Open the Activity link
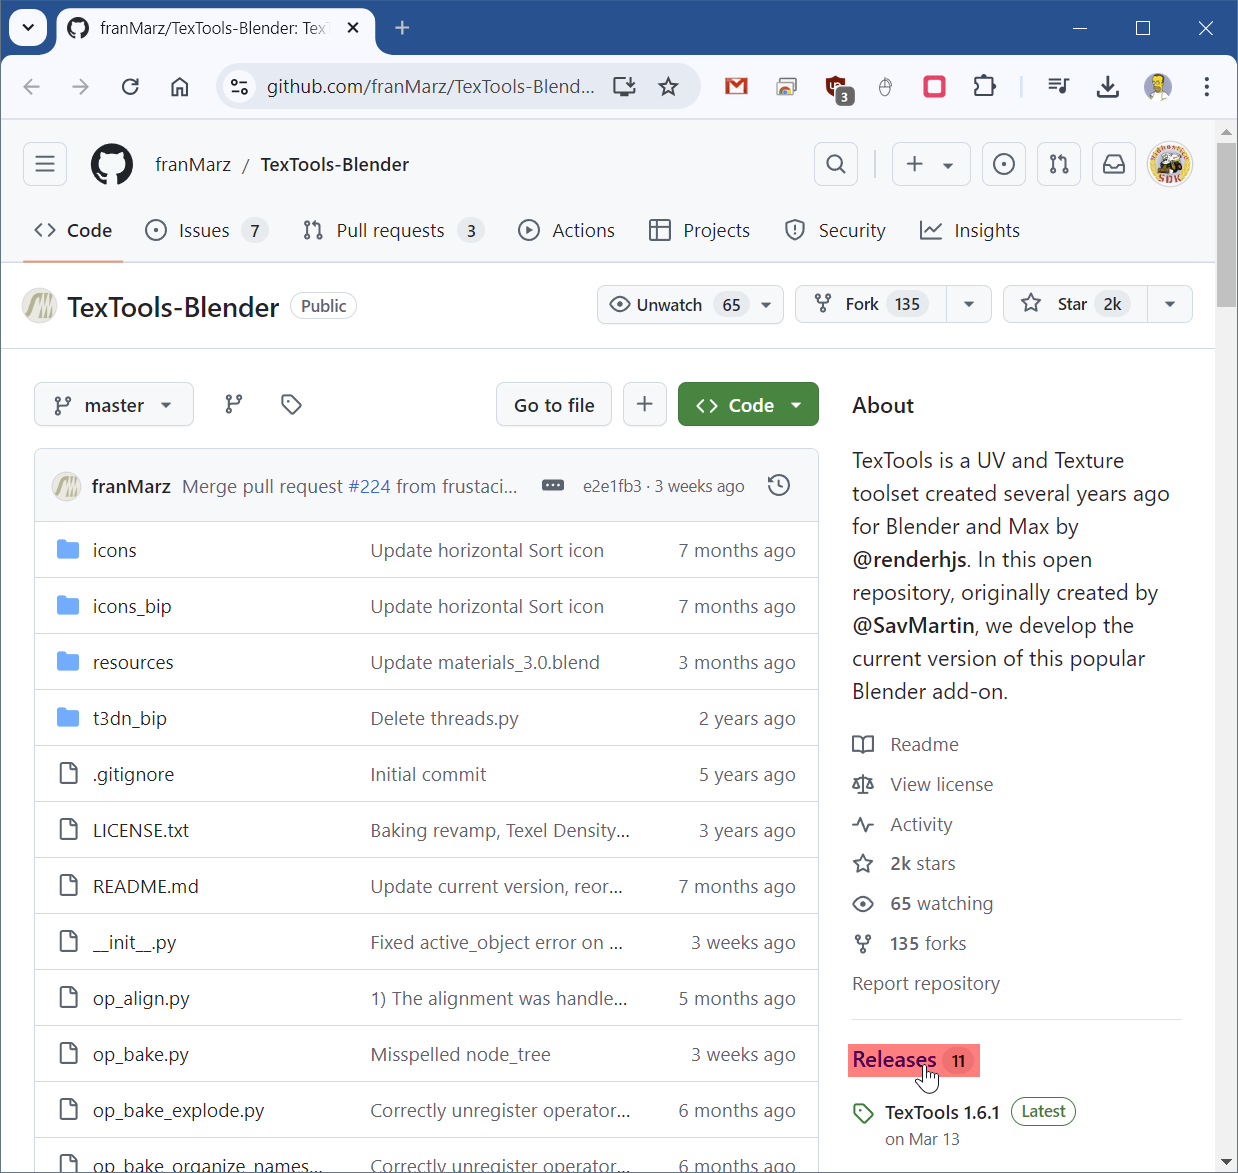The width and height of the screenshot is (1238, 1173). click(903, 824)
